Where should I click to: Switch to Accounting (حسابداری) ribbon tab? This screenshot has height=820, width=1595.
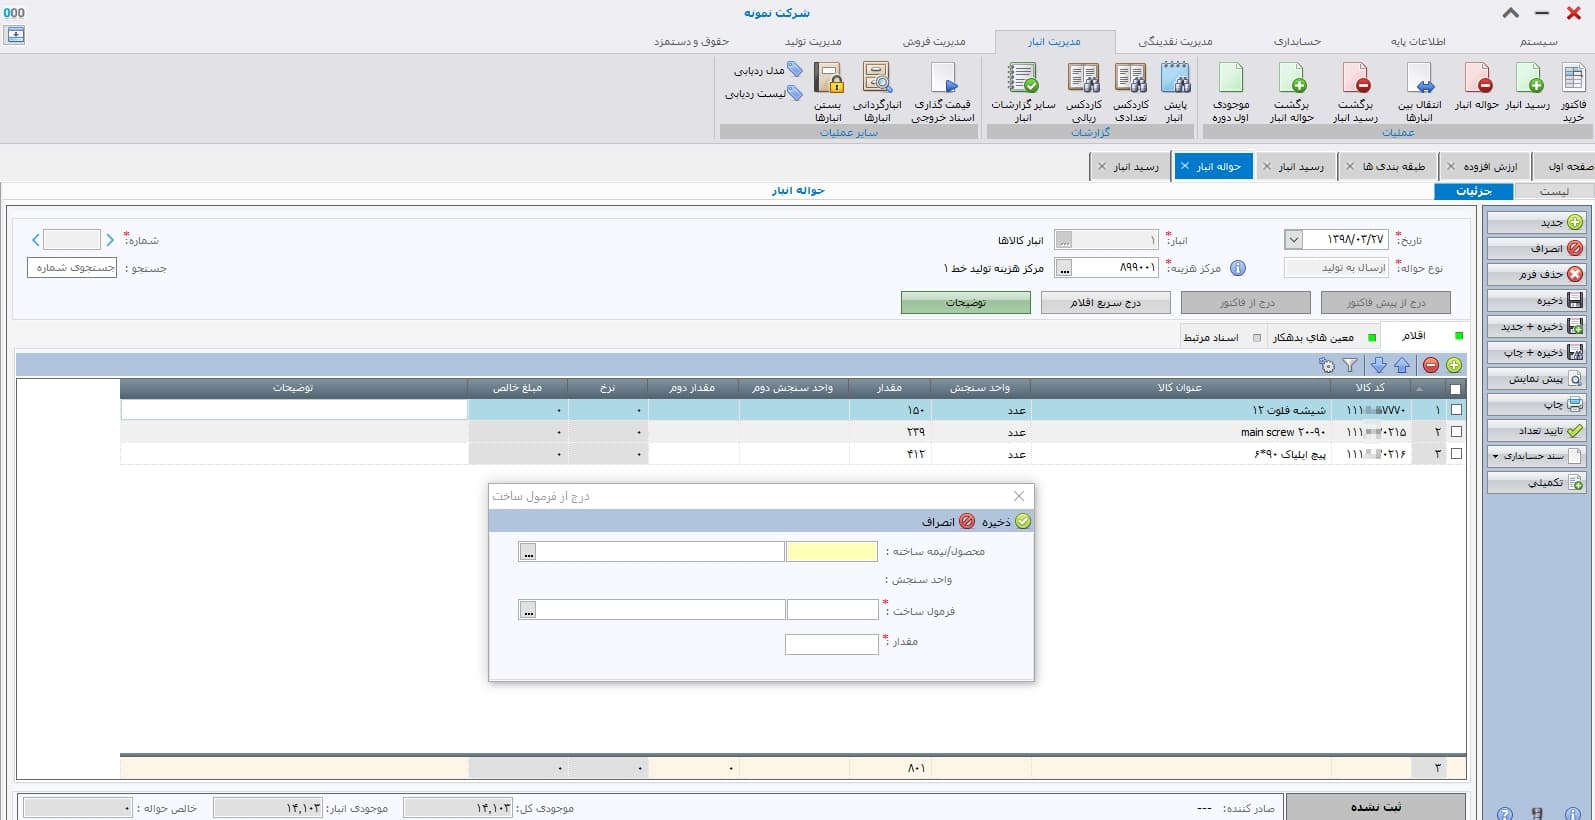[x=1297, y=41]
